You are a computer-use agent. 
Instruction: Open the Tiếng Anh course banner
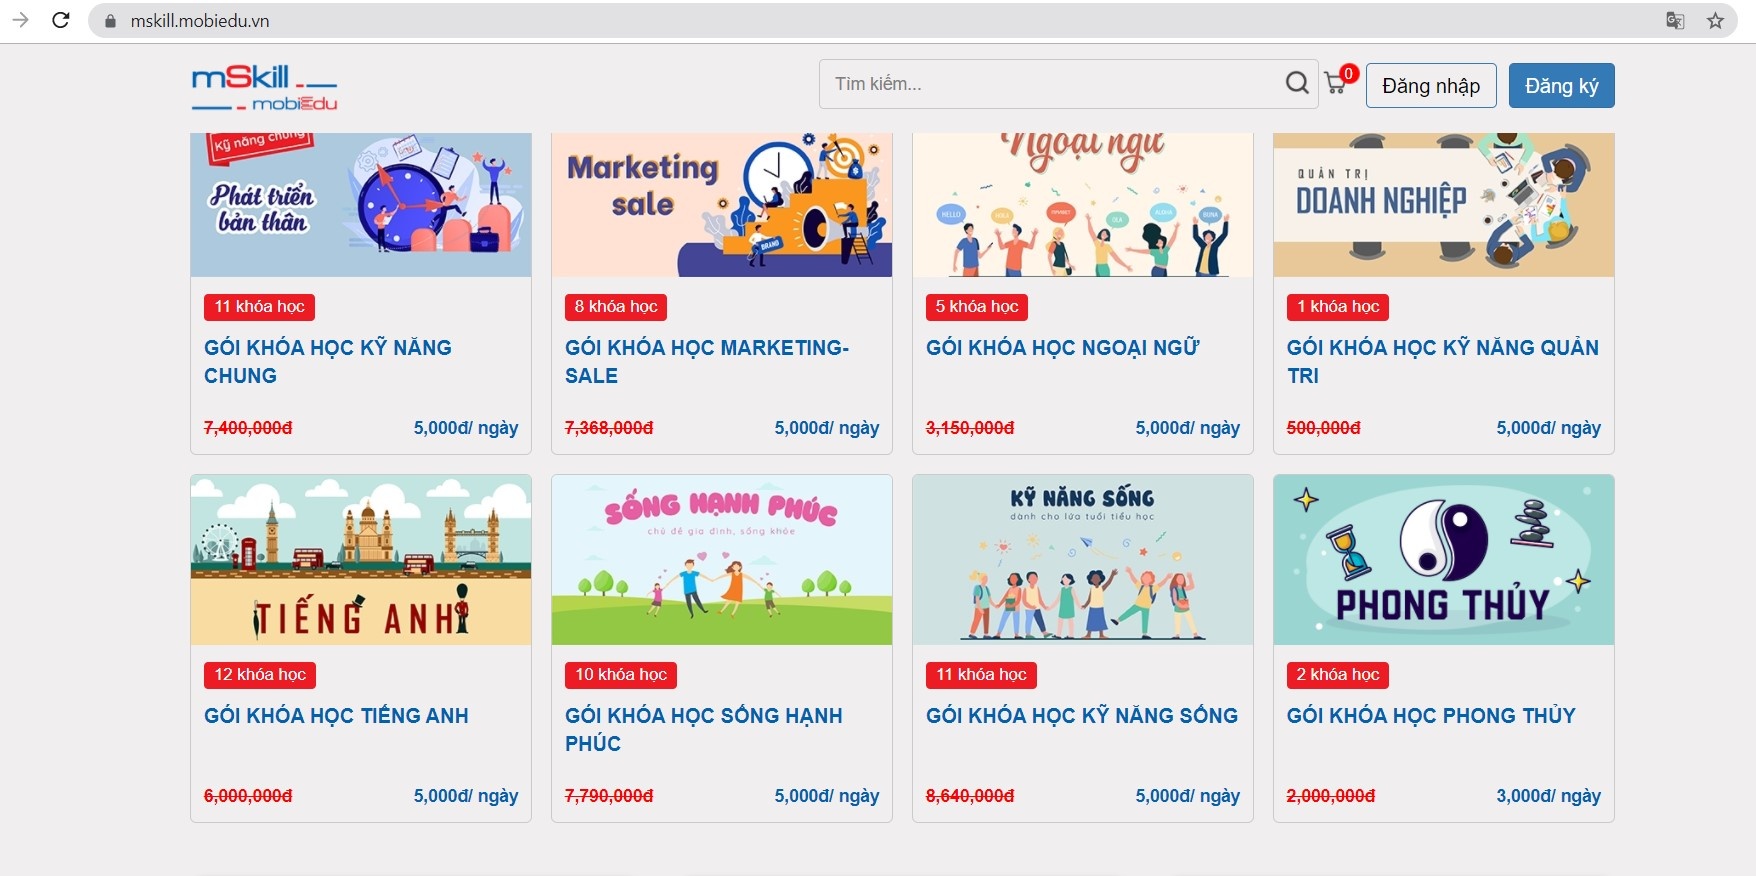tap(361, 560)
